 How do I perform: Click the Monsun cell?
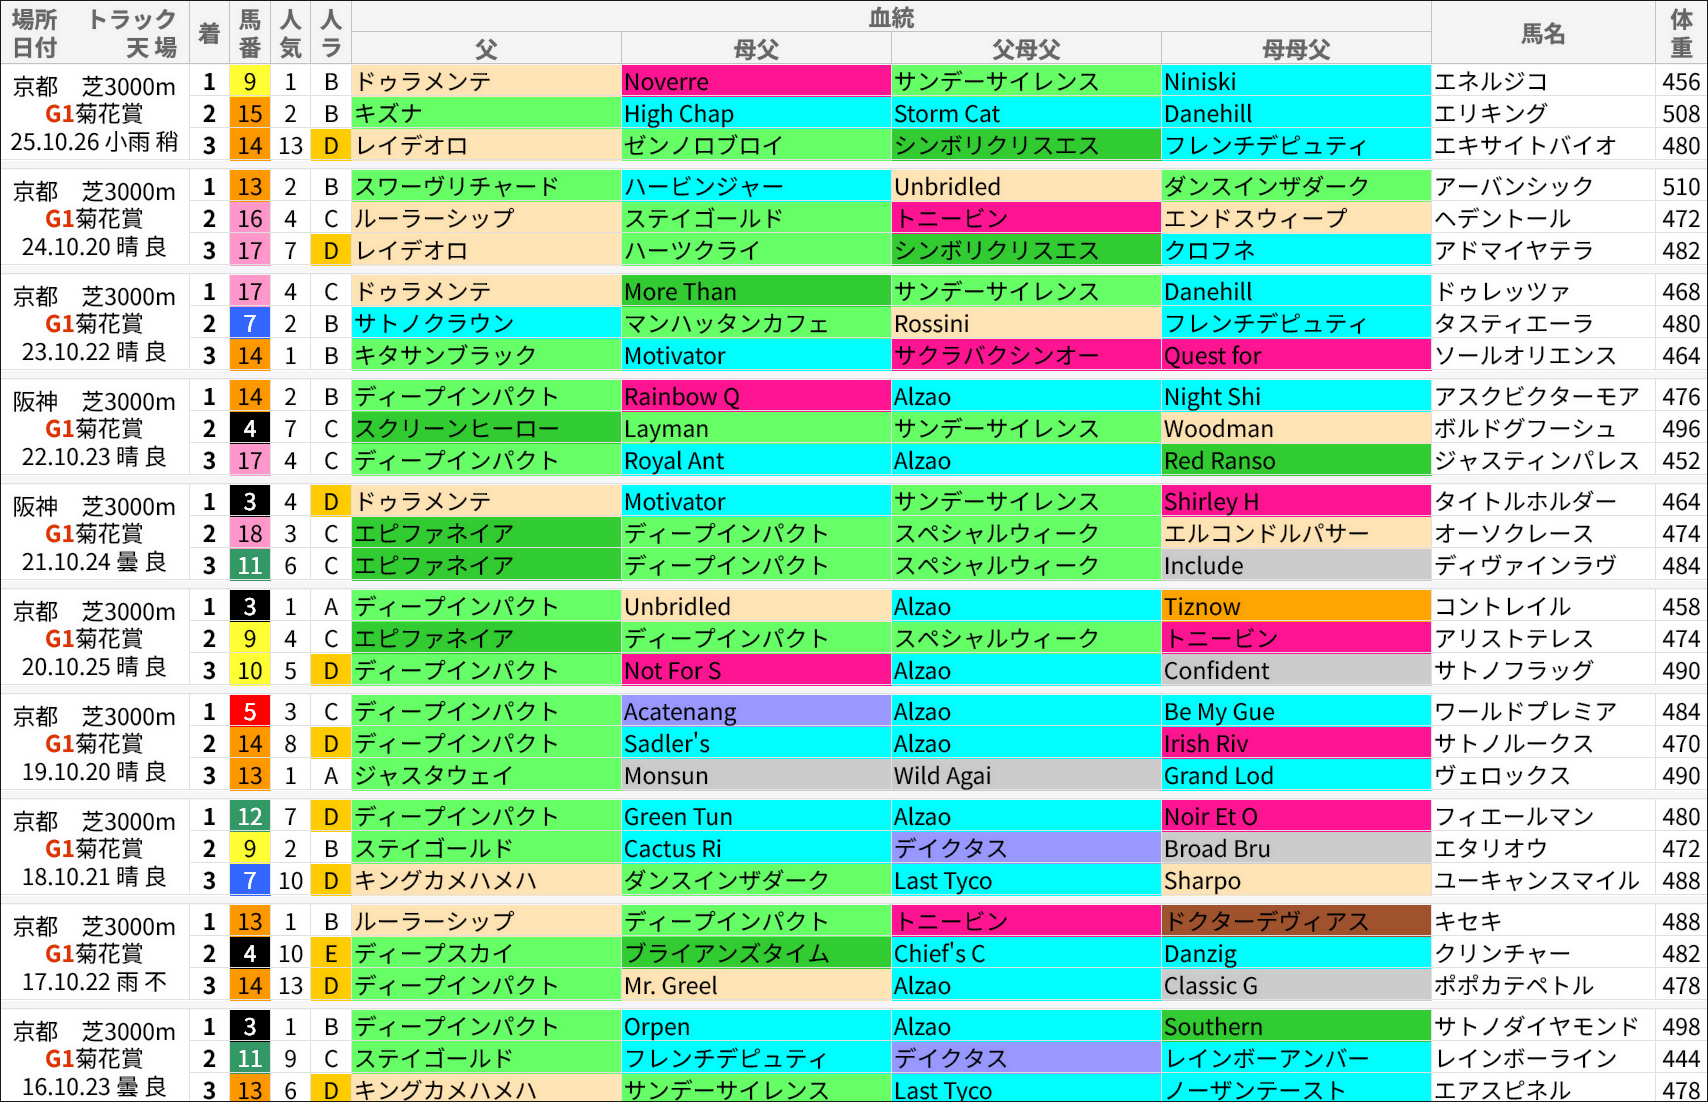(x=756, y=776)
